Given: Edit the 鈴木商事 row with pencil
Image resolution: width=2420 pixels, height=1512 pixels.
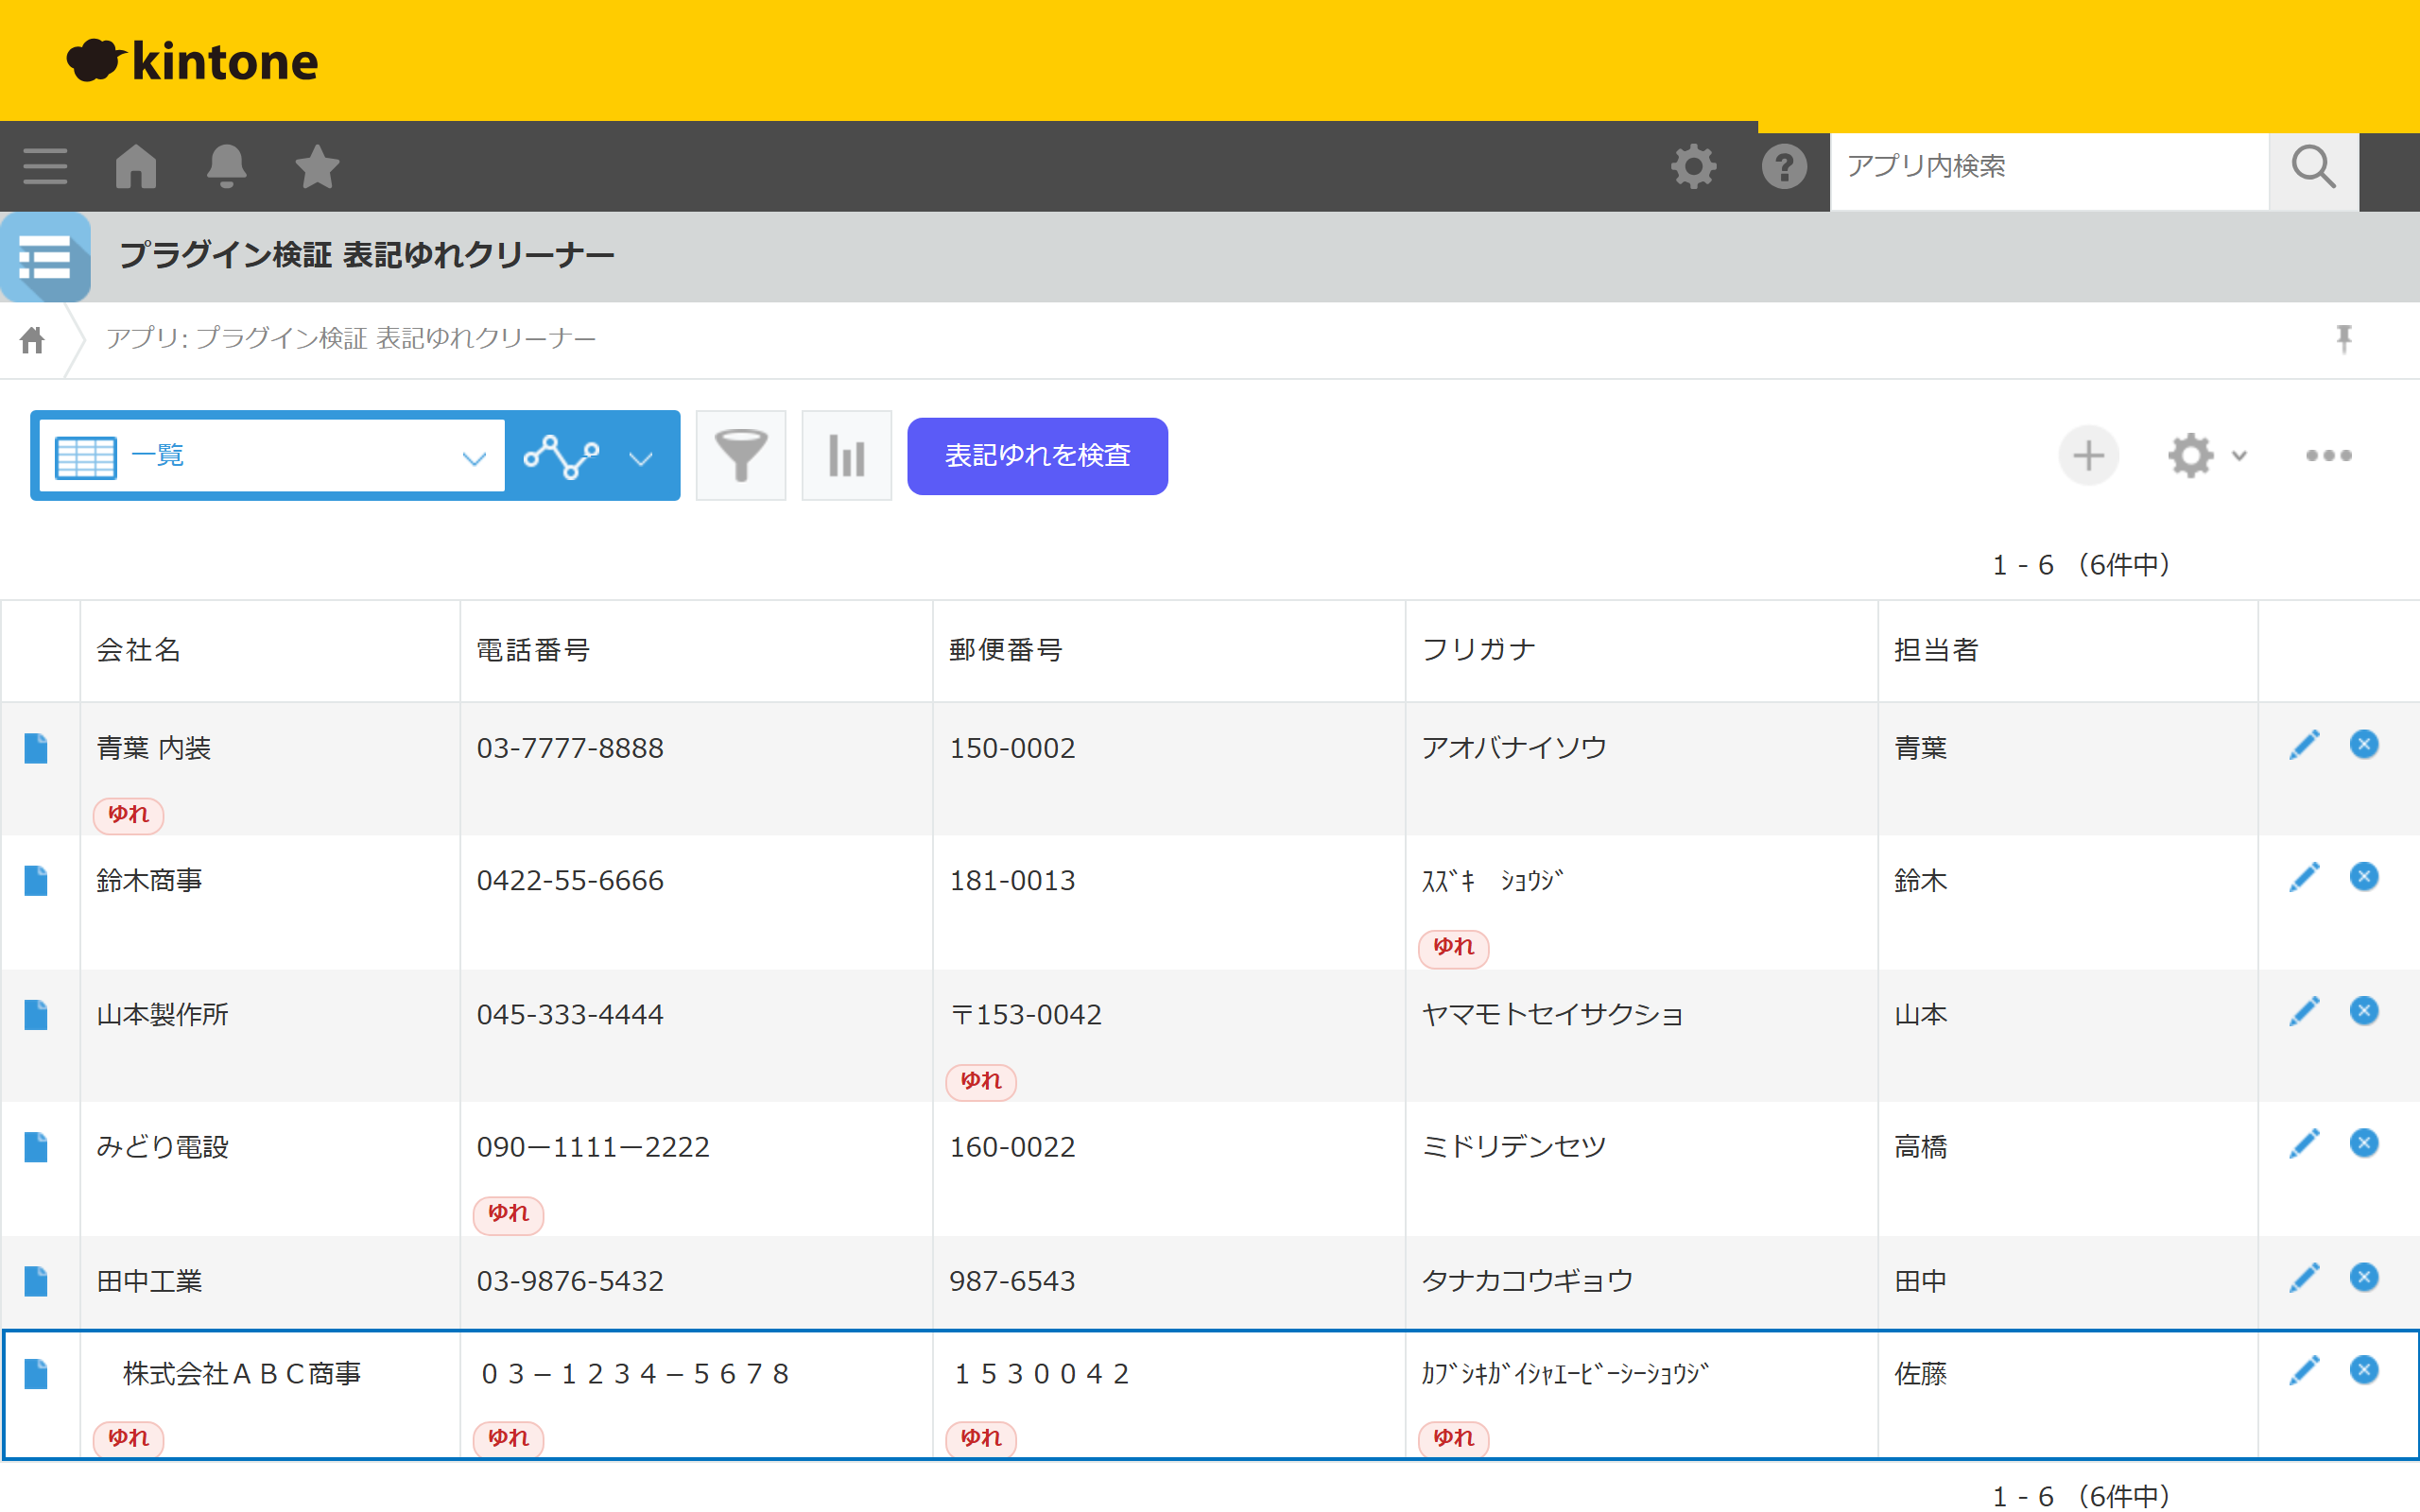Looking at the screenshot, I should coord(2304,877).
